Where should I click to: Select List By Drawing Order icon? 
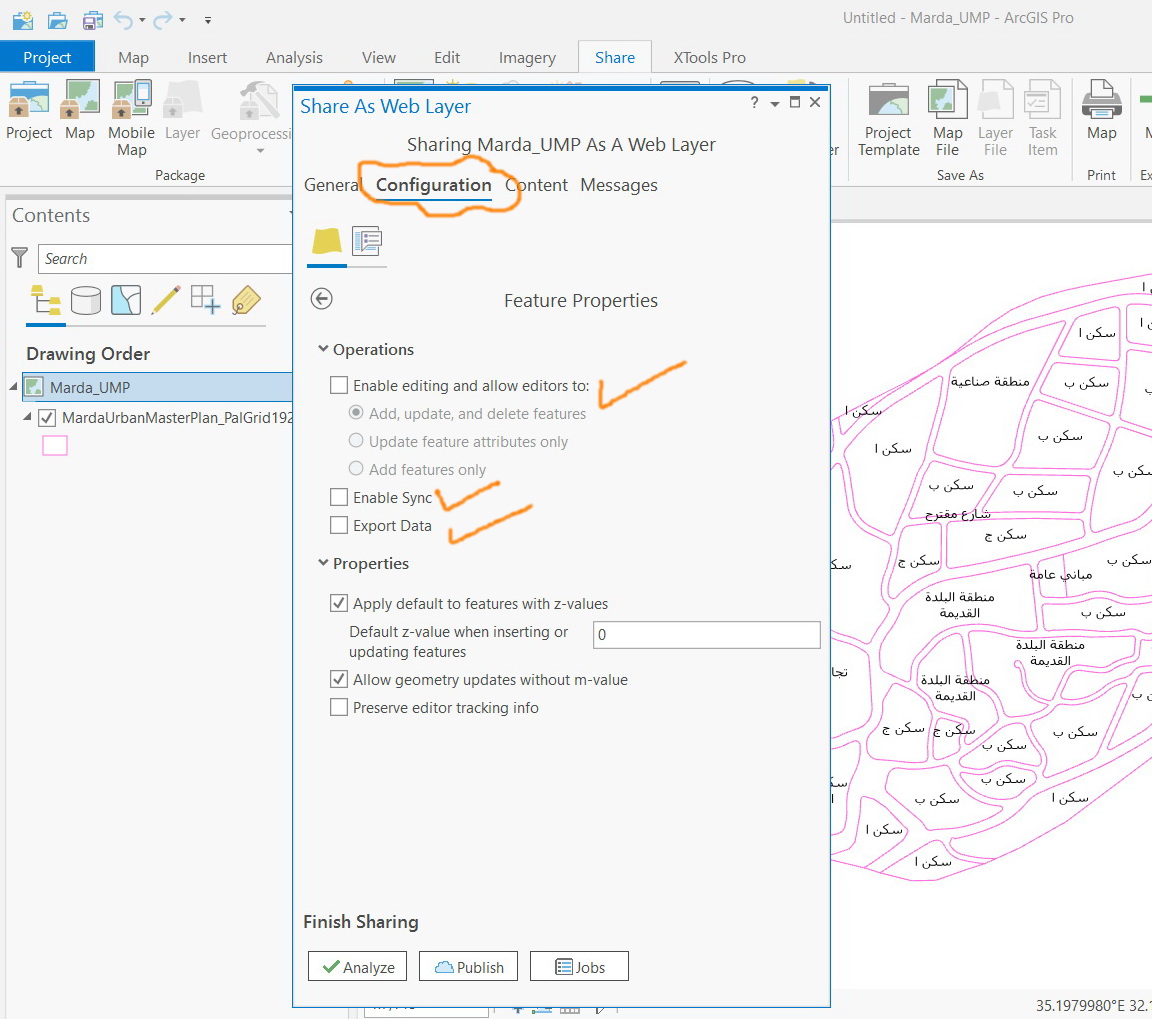(x=46, y=300)
